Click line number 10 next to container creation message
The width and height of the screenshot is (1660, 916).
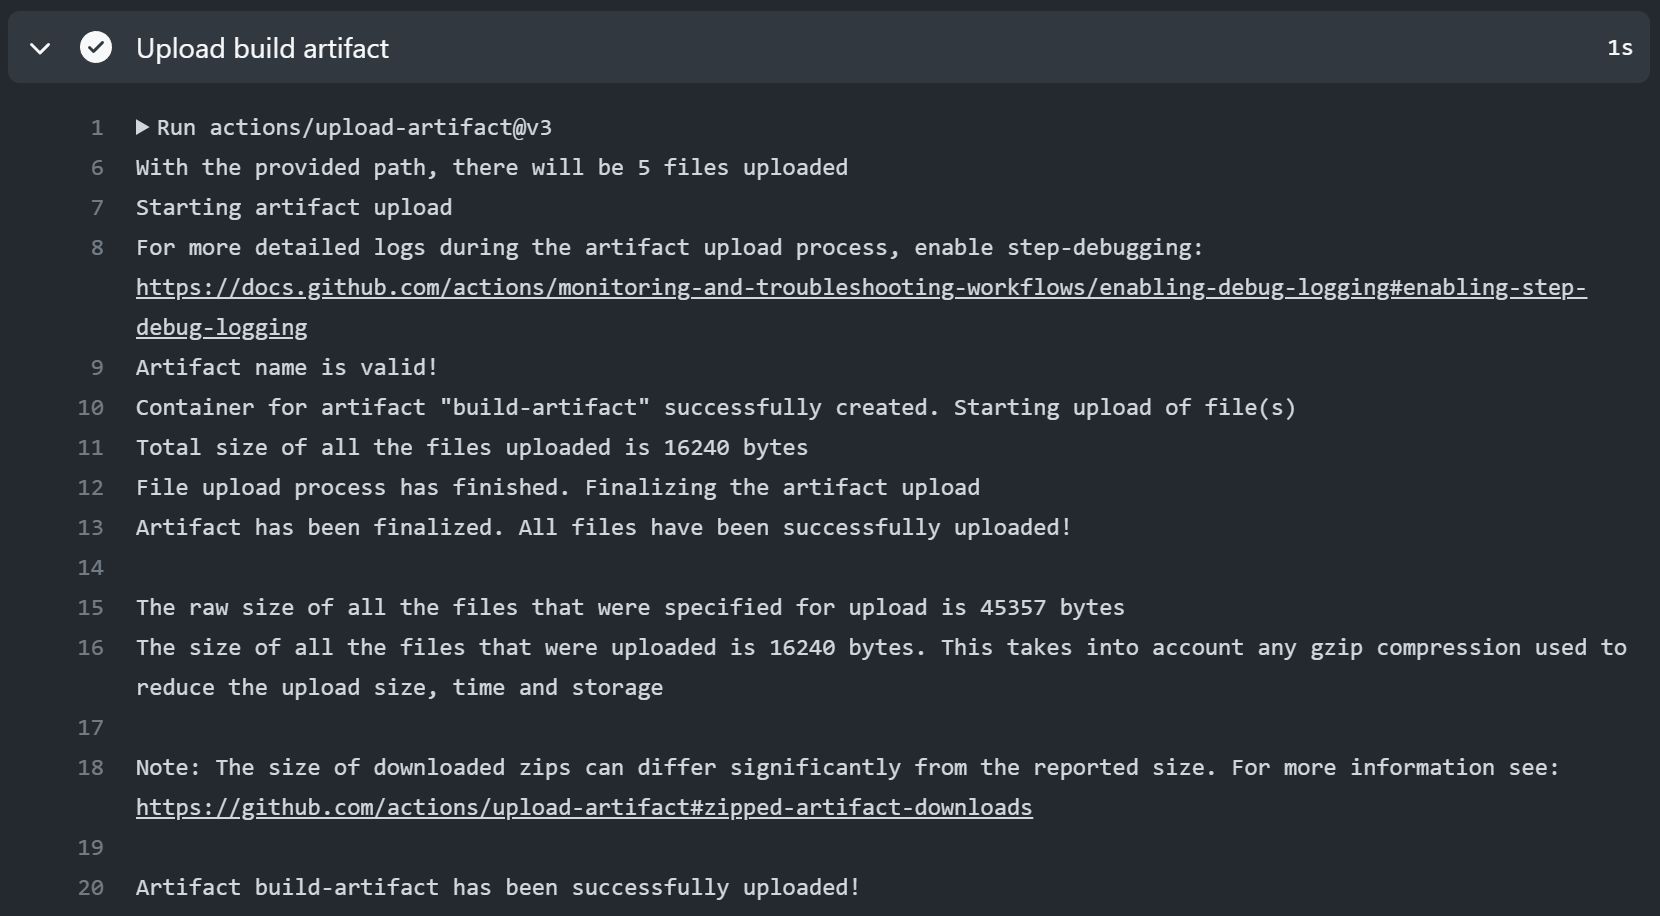tap(90, 408)
